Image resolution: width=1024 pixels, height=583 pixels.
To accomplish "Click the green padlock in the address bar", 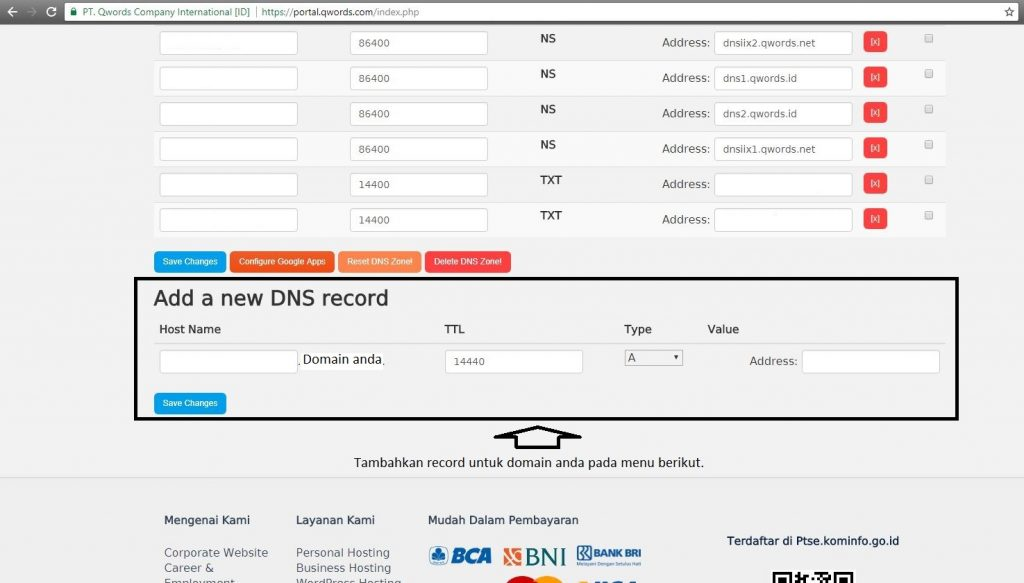I will click(x=72, y=13).
